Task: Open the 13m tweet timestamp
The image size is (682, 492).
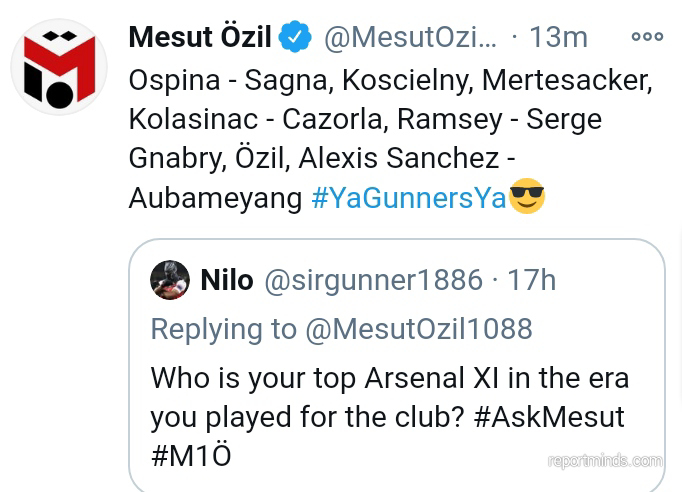Action: point(558,37)
